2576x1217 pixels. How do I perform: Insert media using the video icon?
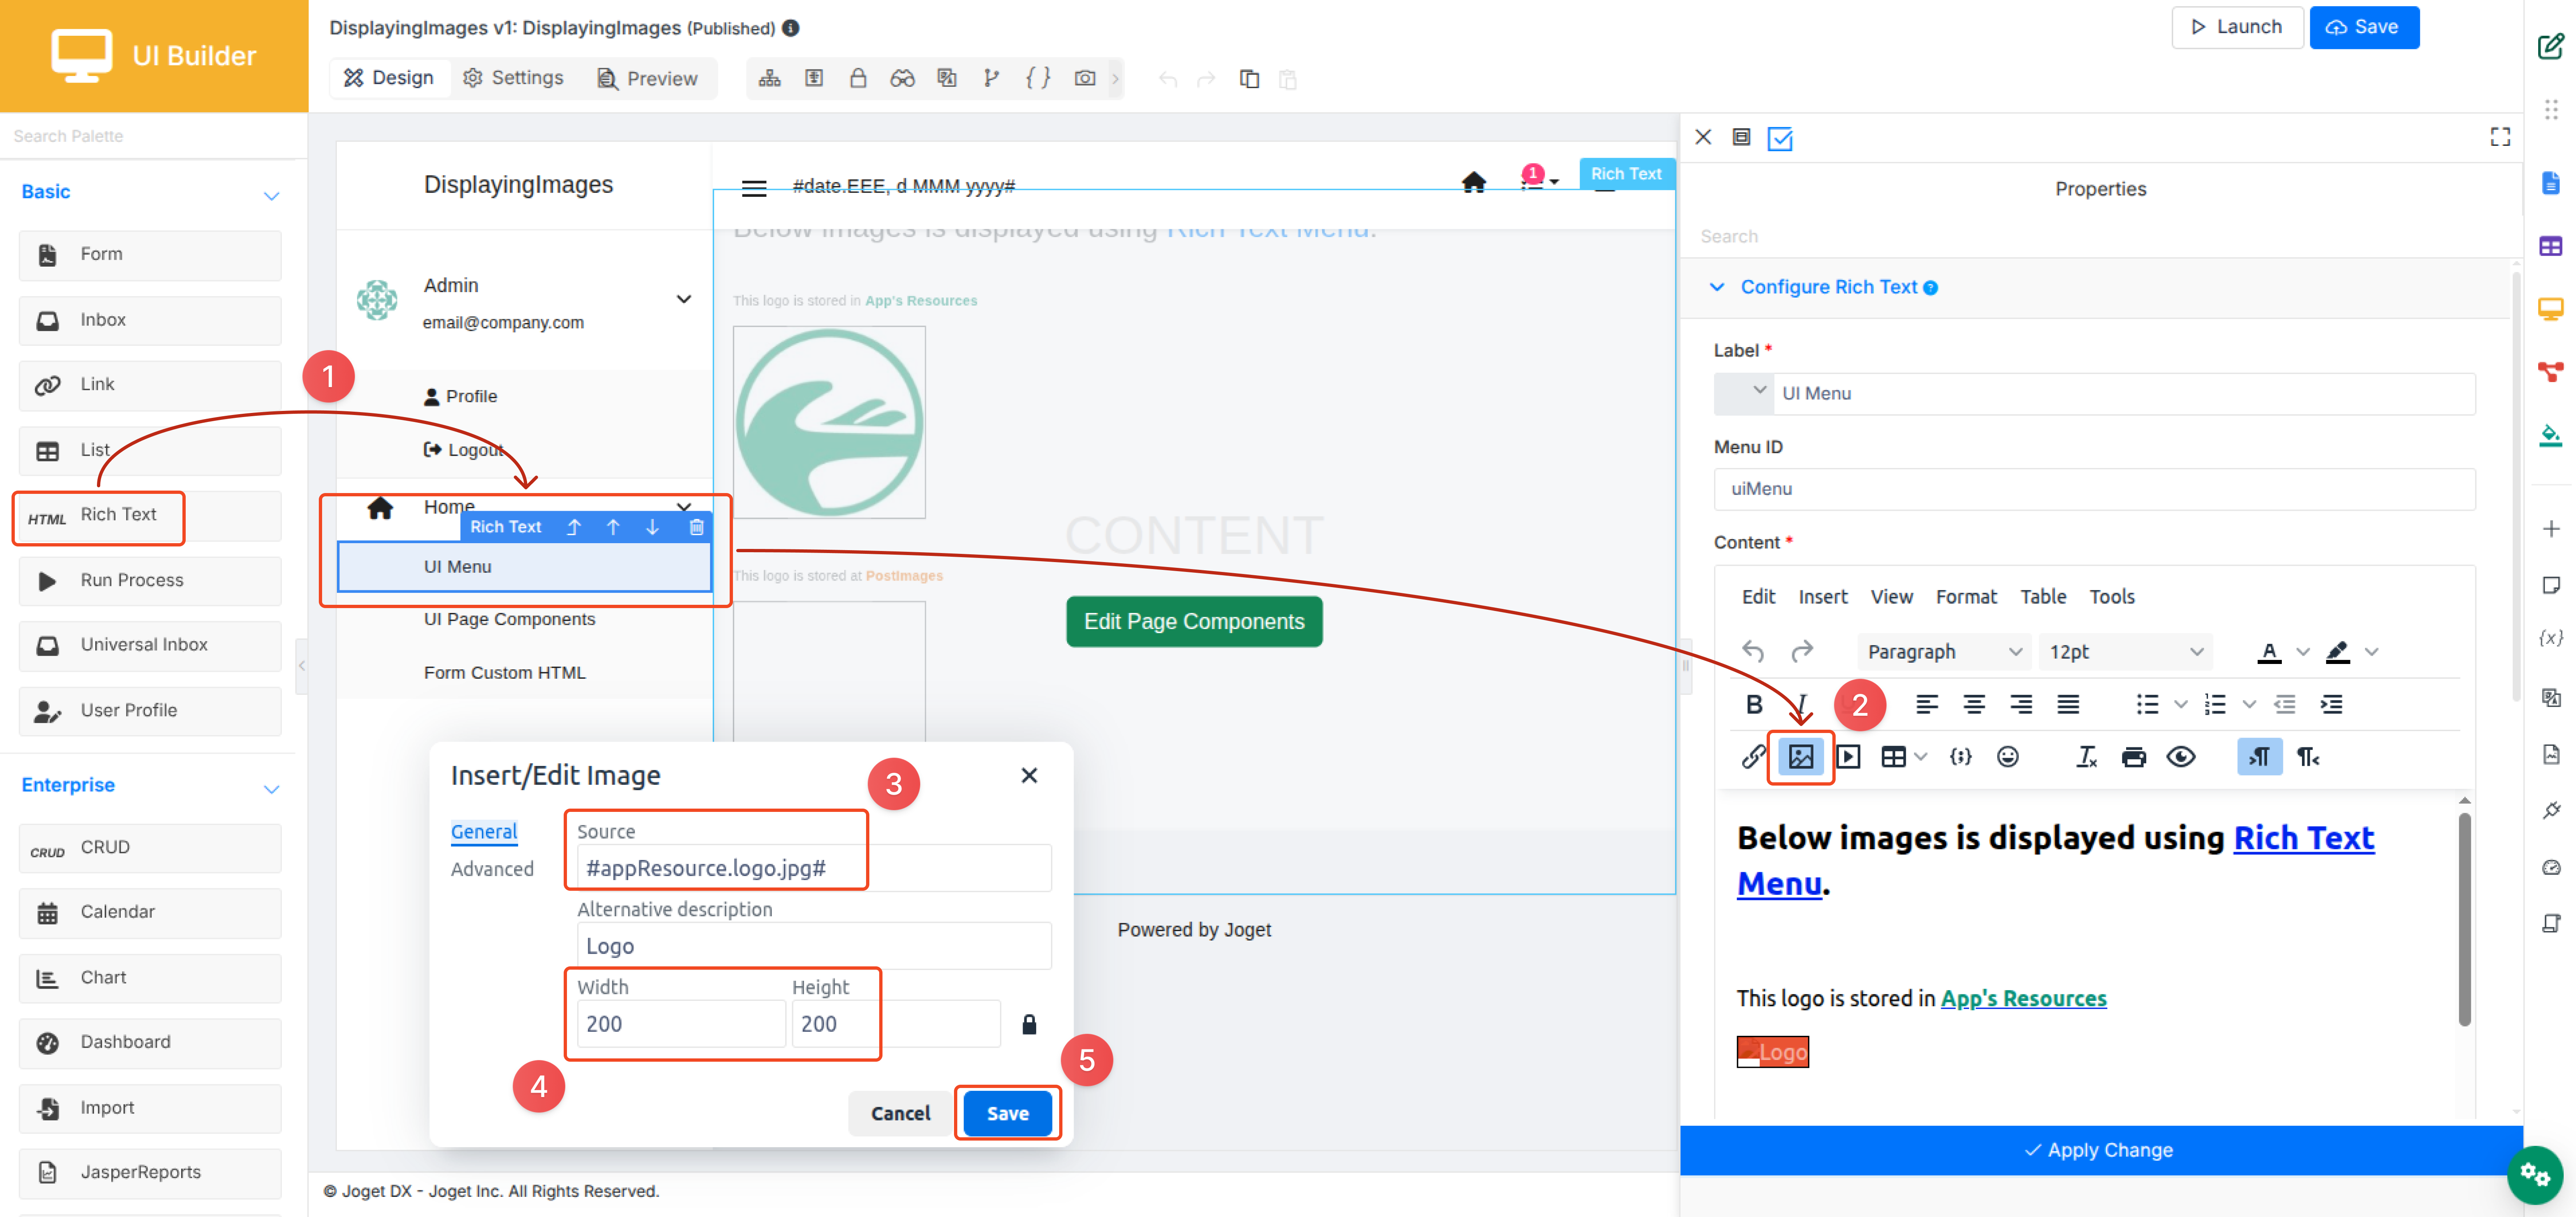click(1848, 757)
